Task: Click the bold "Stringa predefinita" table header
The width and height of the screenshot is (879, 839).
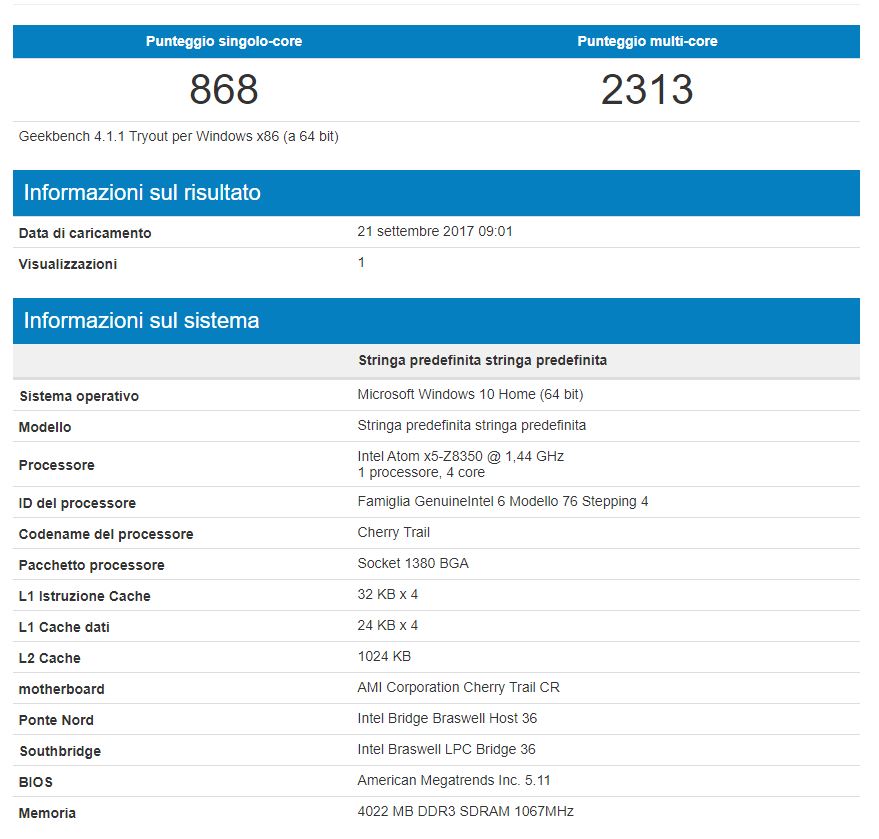Action: 483,360
